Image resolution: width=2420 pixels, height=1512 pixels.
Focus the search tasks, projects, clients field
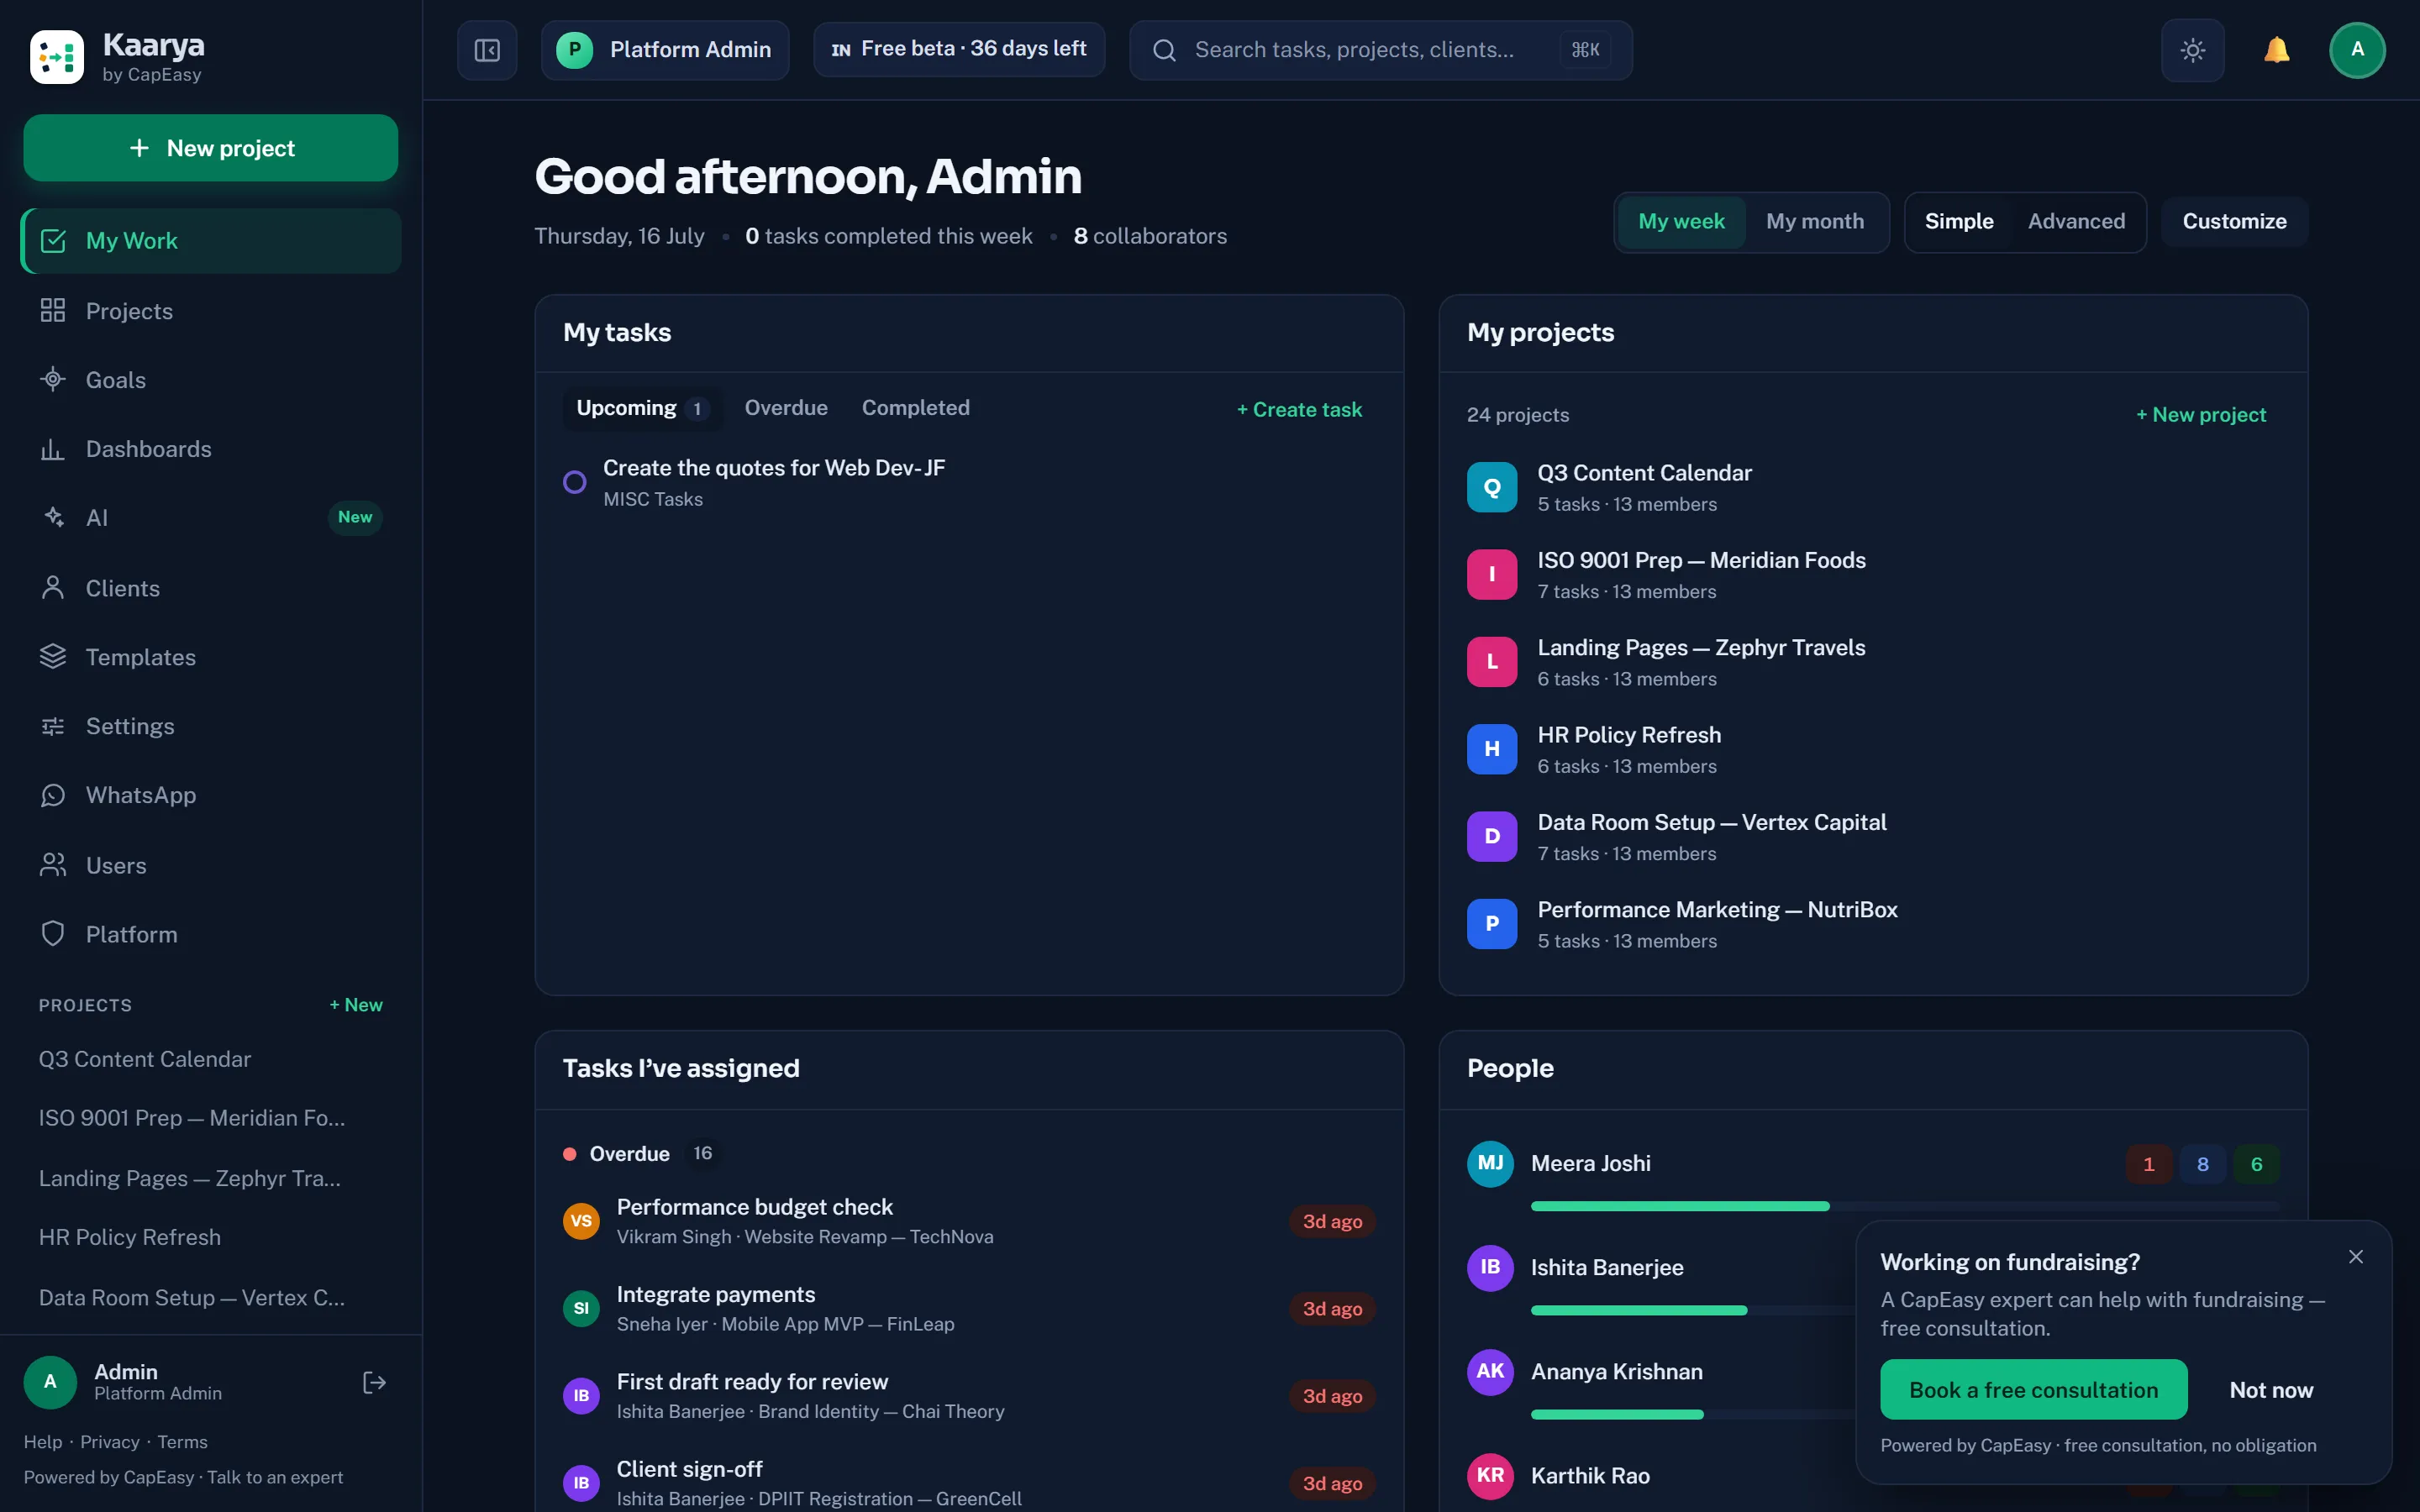pos(1380,50)
